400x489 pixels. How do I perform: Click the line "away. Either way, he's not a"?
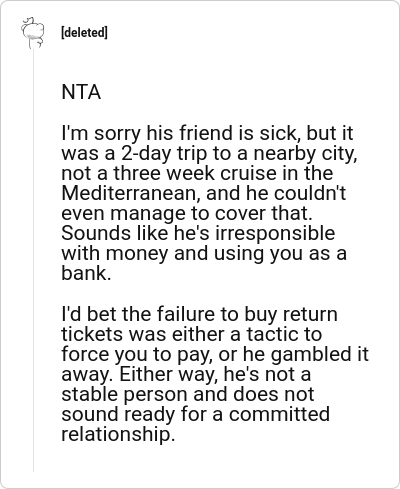(186, 375)
